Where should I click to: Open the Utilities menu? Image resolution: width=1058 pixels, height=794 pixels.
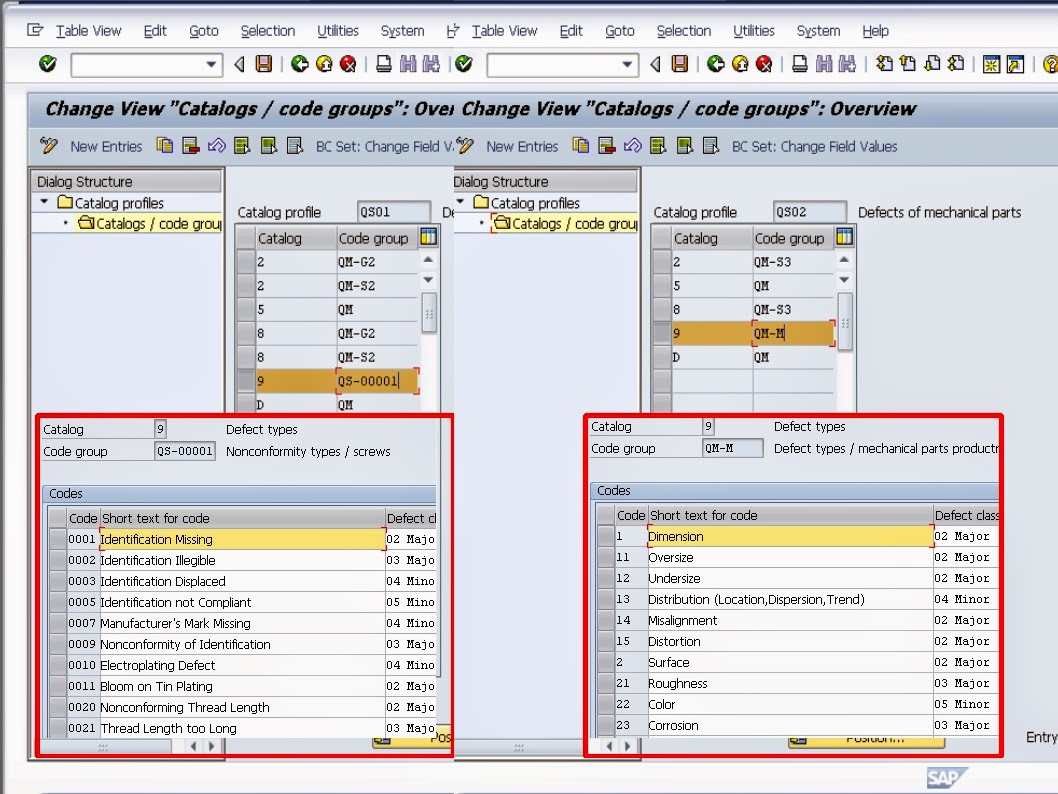point(337,31)
